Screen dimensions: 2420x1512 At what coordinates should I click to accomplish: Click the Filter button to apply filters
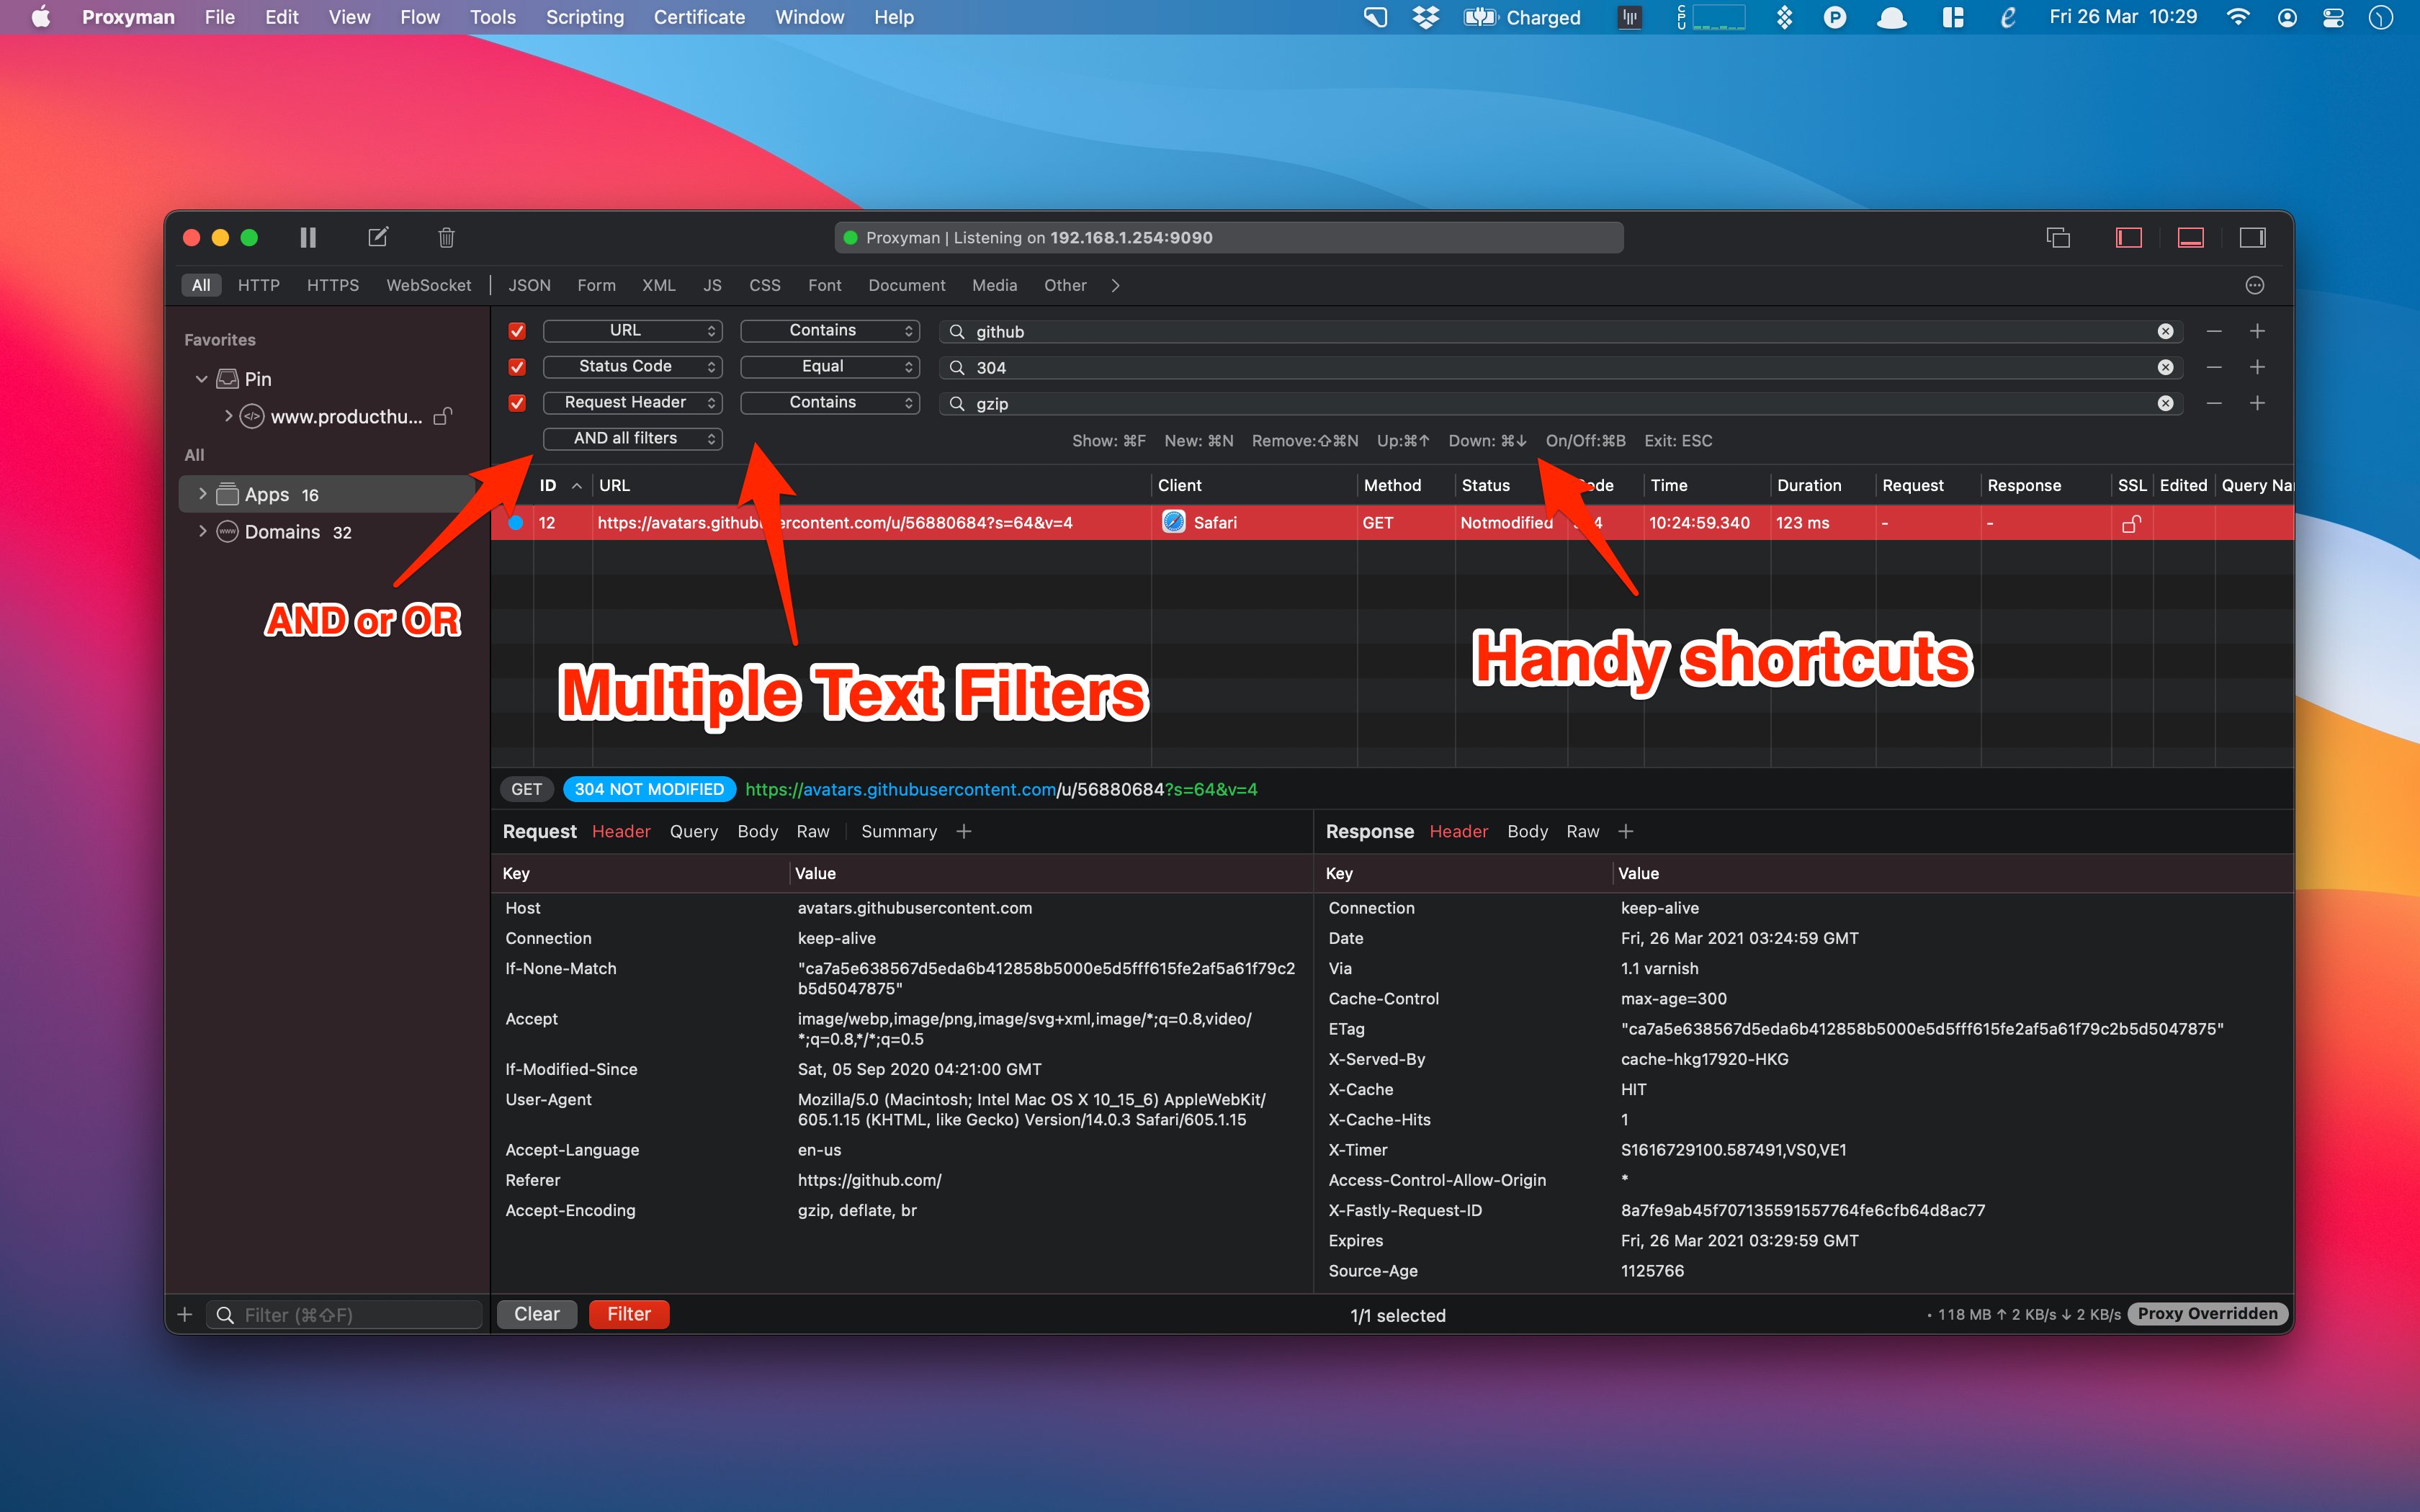pos(627,1313)
